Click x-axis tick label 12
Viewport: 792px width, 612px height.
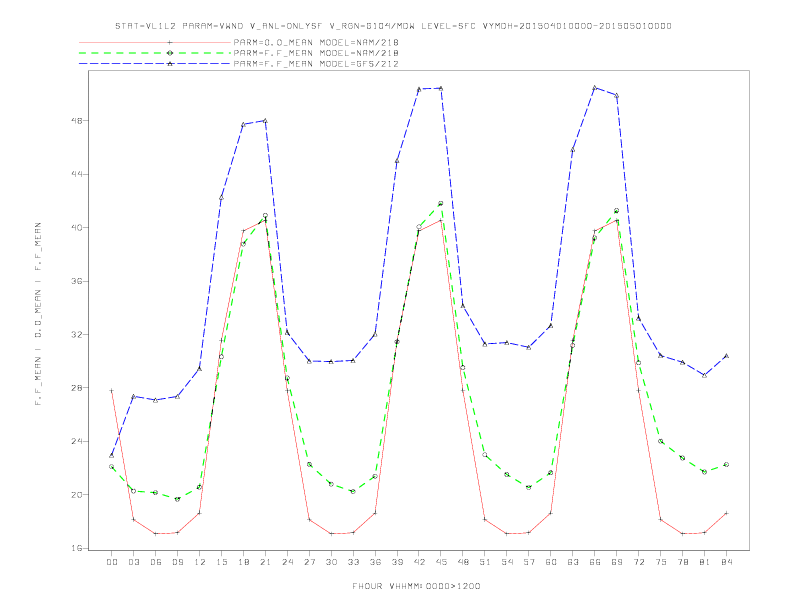click(200, 562)
